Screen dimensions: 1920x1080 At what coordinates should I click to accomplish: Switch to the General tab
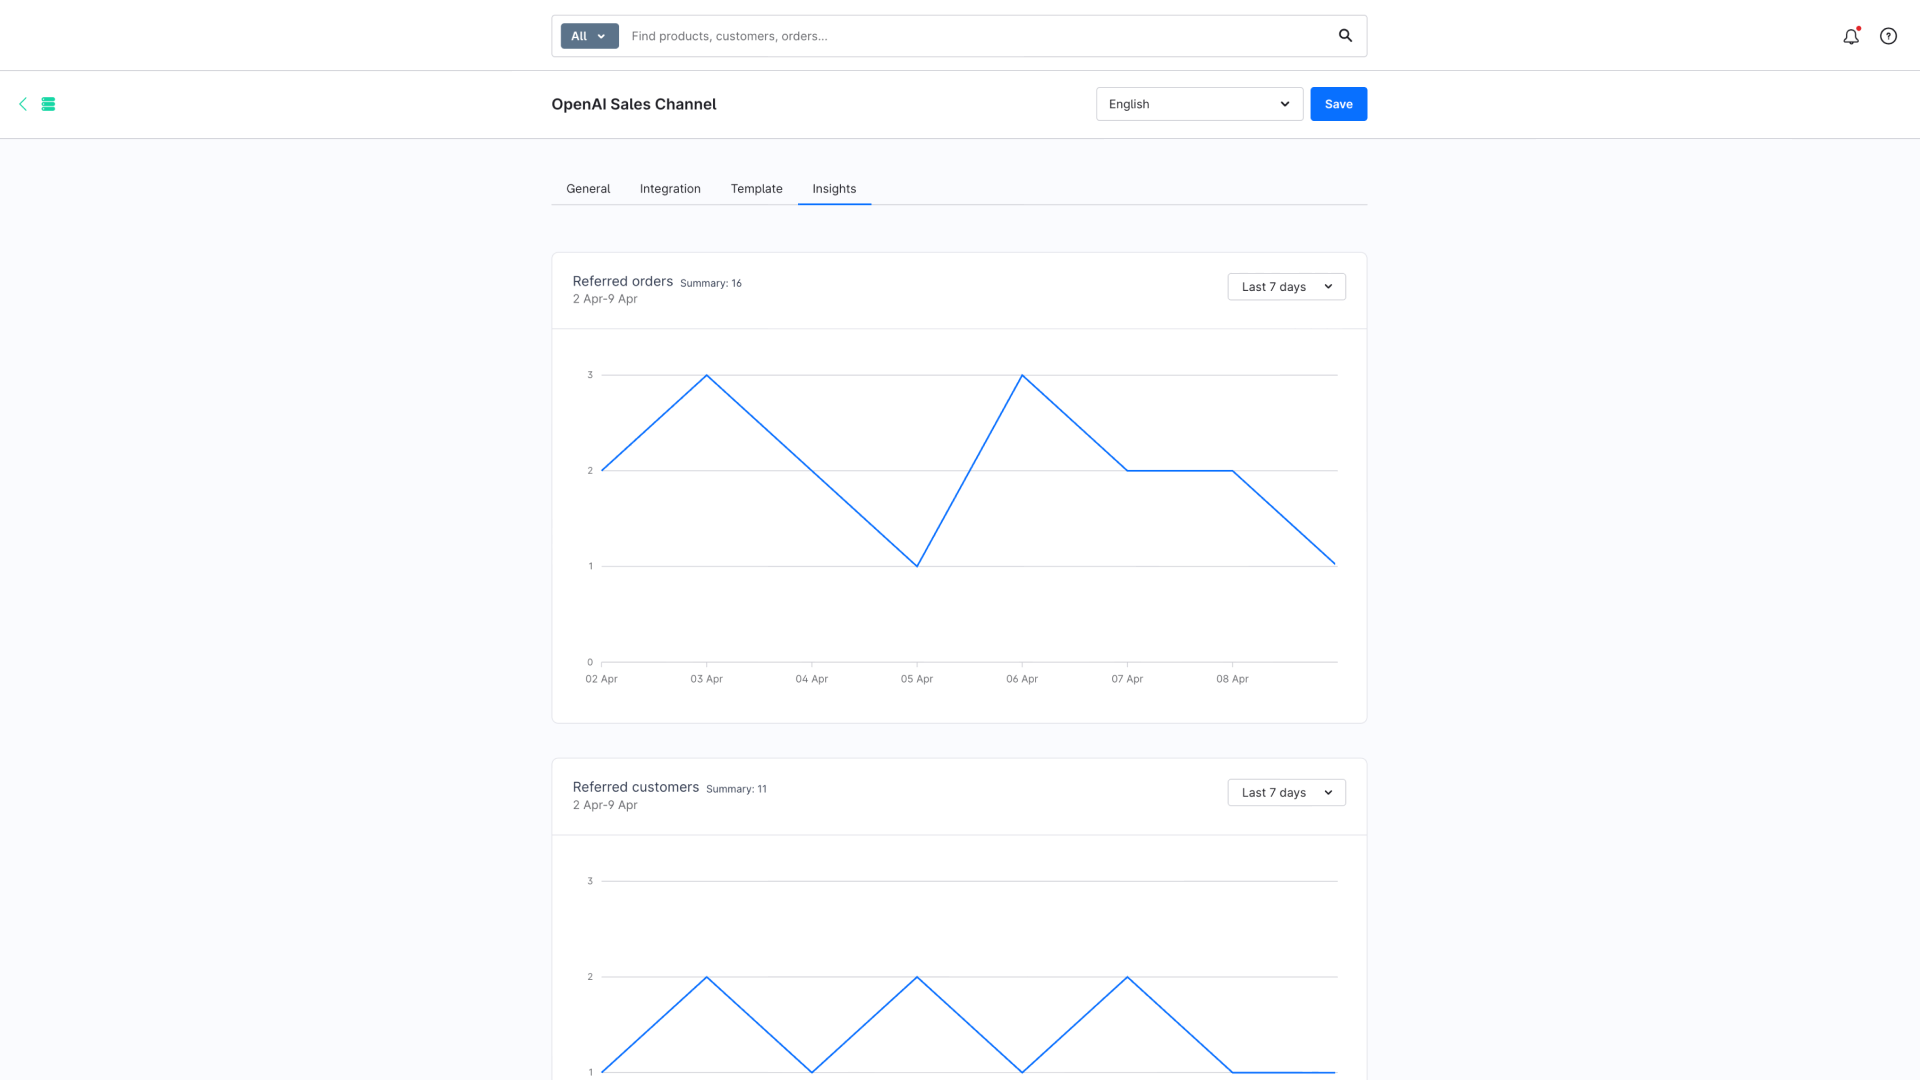pos(588,189)
